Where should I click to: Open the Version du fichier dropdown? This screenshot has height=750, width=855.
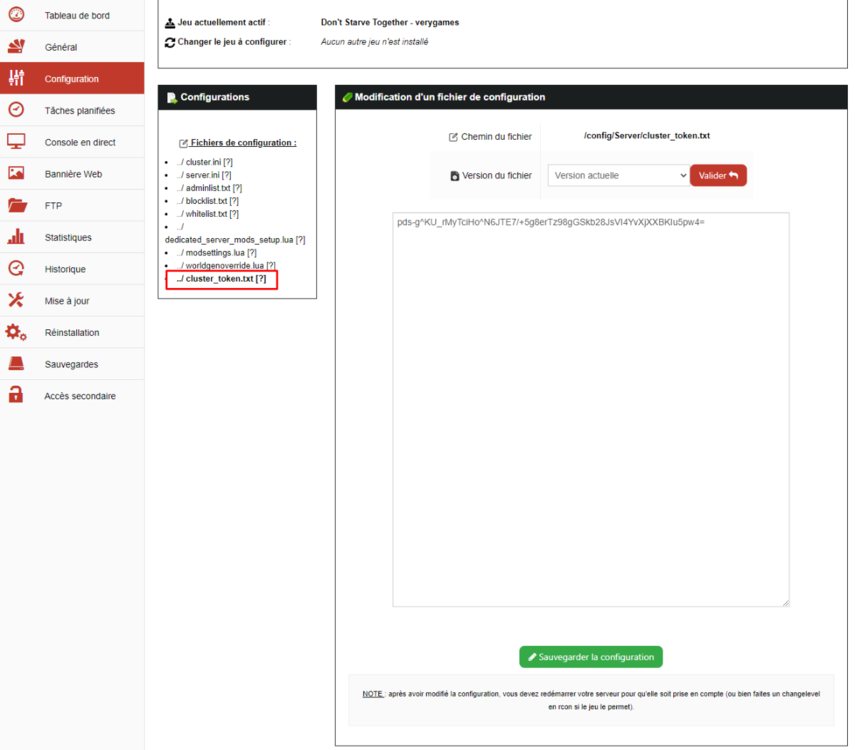click(x=617, y=175)
